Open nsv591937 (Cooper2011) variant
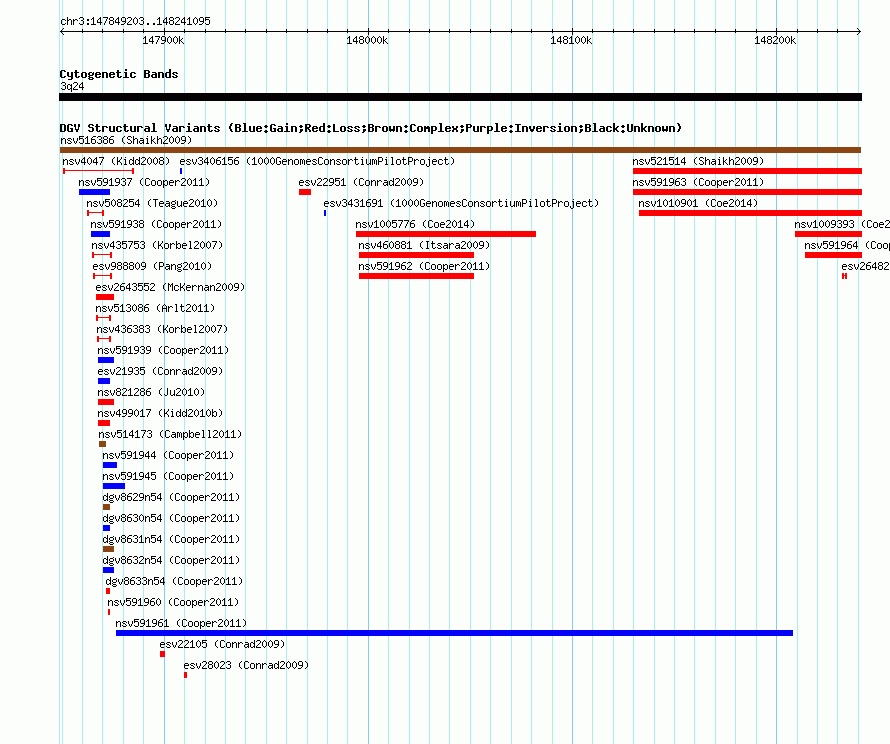890x744 pixels. [144, 182]
